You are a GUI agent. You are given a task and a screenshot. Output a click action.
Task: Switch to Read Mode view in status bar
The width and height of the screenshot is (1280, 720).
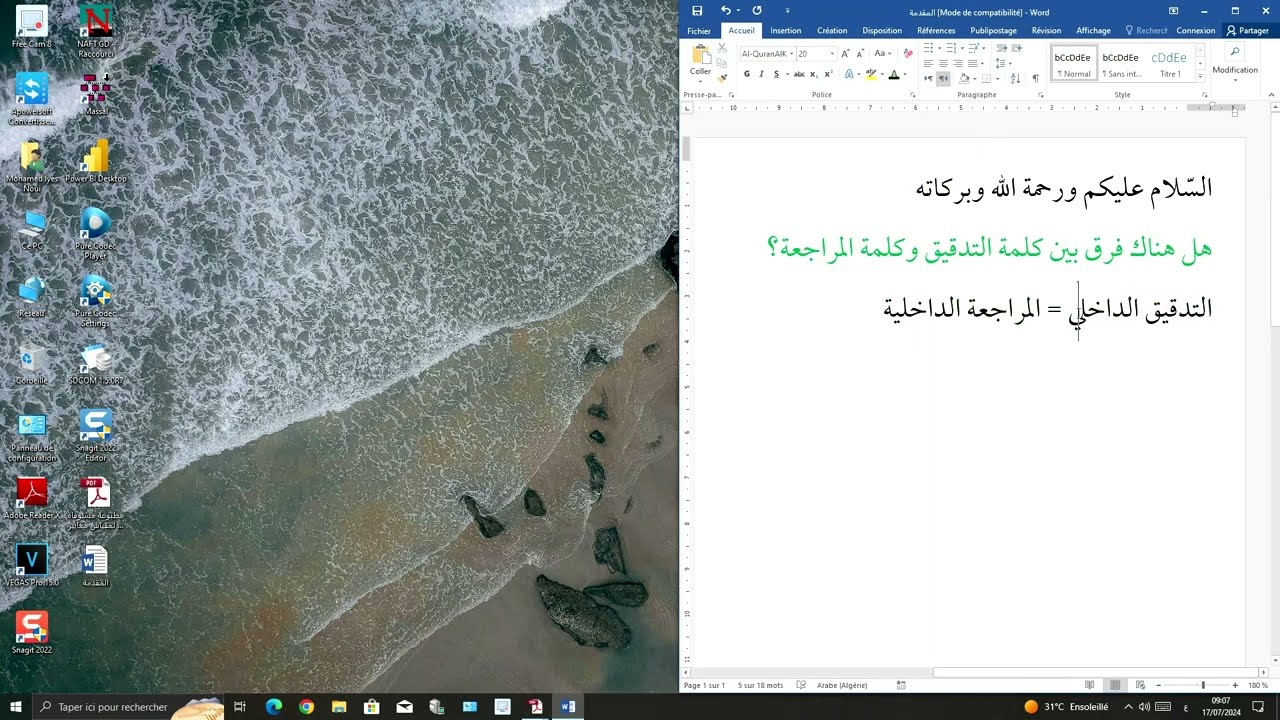pyautogui.click(x=1089, y=685)
